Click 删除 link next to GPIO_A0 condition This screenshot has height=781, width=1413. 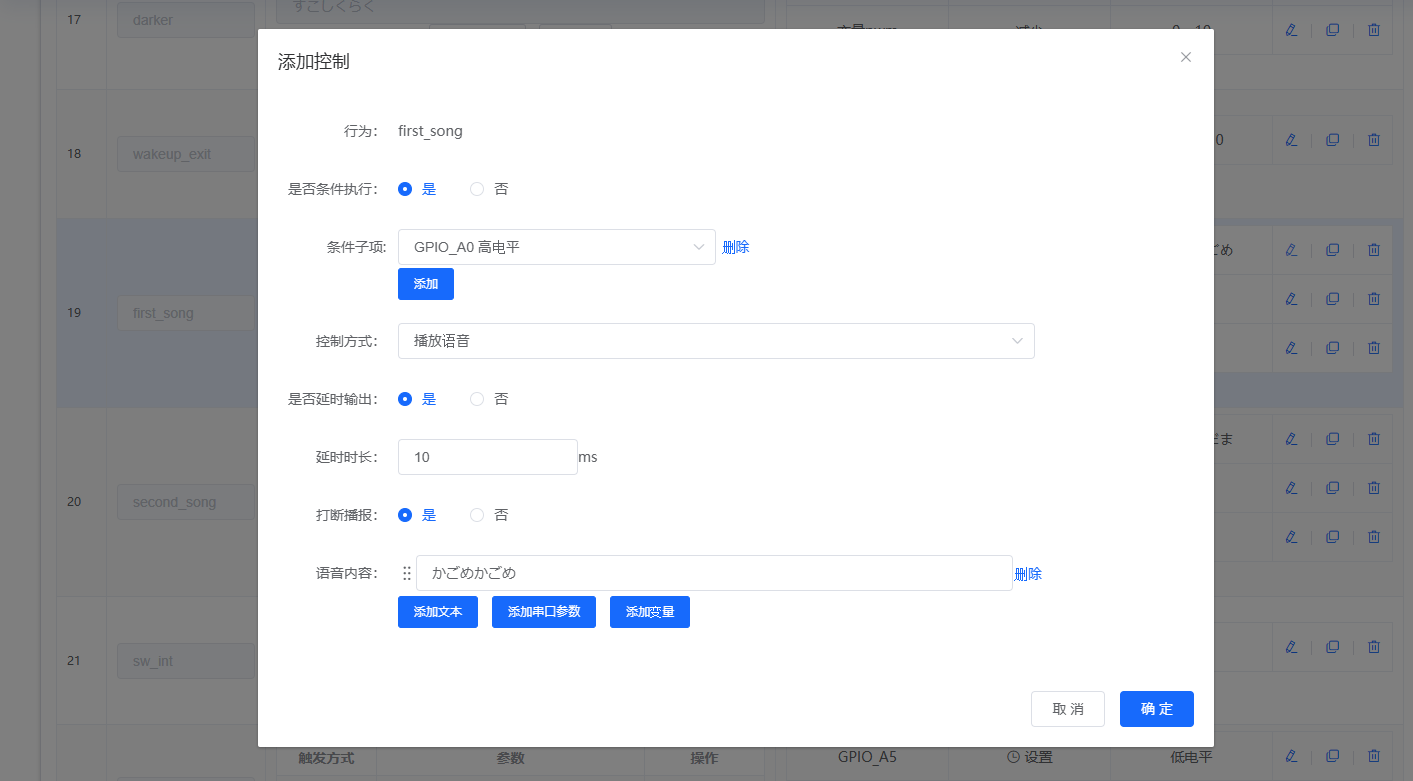coord(736,247)
